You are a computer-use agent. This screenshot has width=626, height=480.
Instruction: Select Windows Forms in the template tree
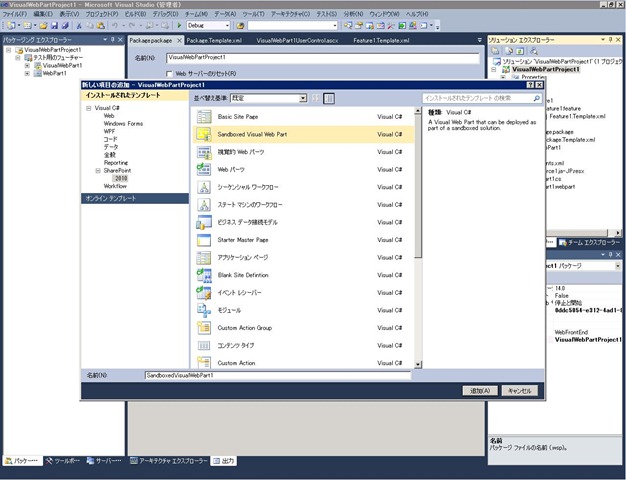pyautogui.click(x=123, y=124)
